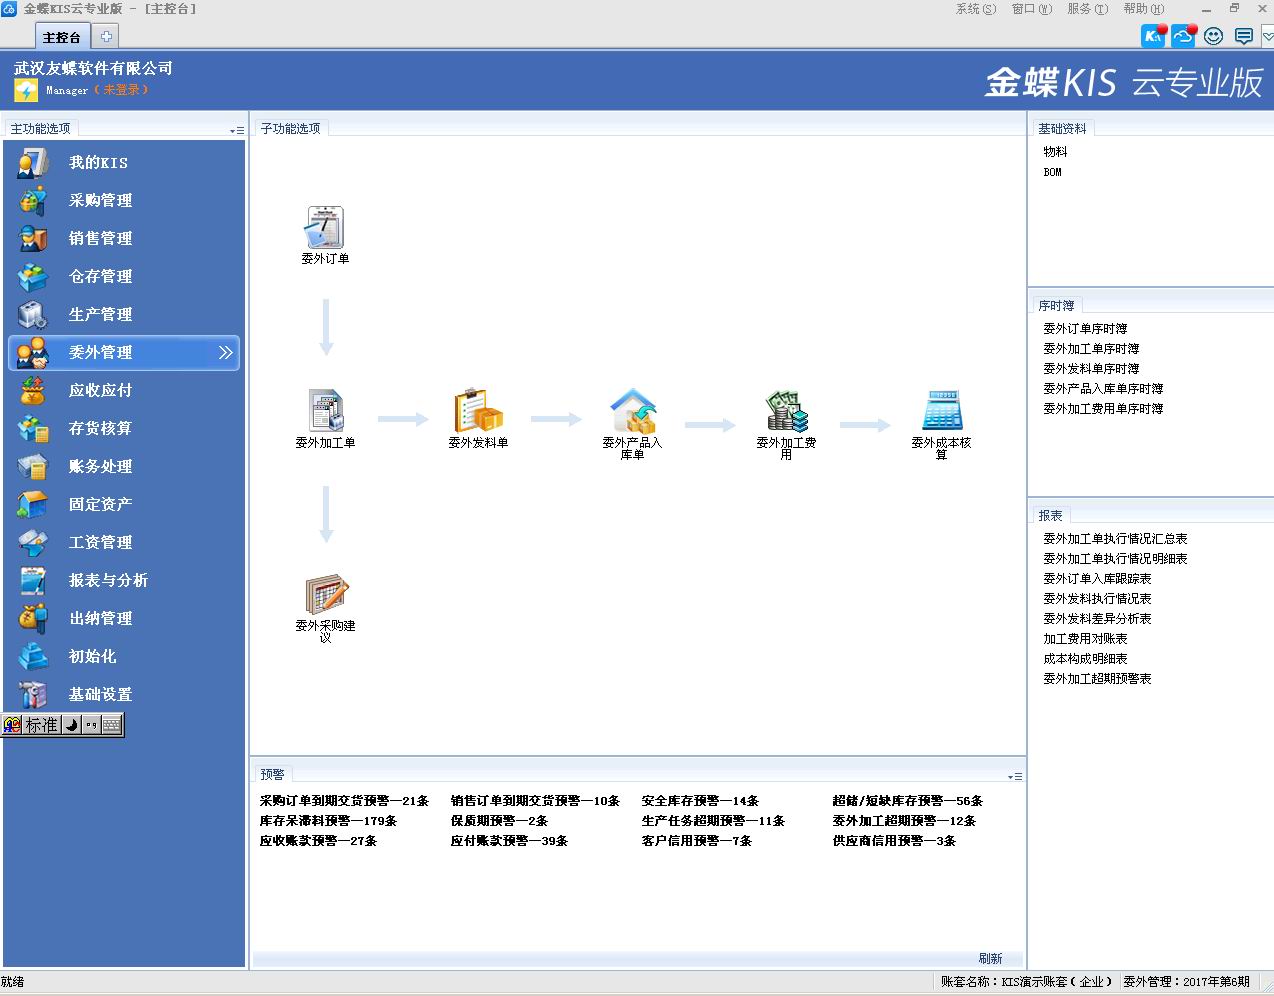
Task: Open 委外订单入库跟踪表 report
Action: (x=1097, y=579)
